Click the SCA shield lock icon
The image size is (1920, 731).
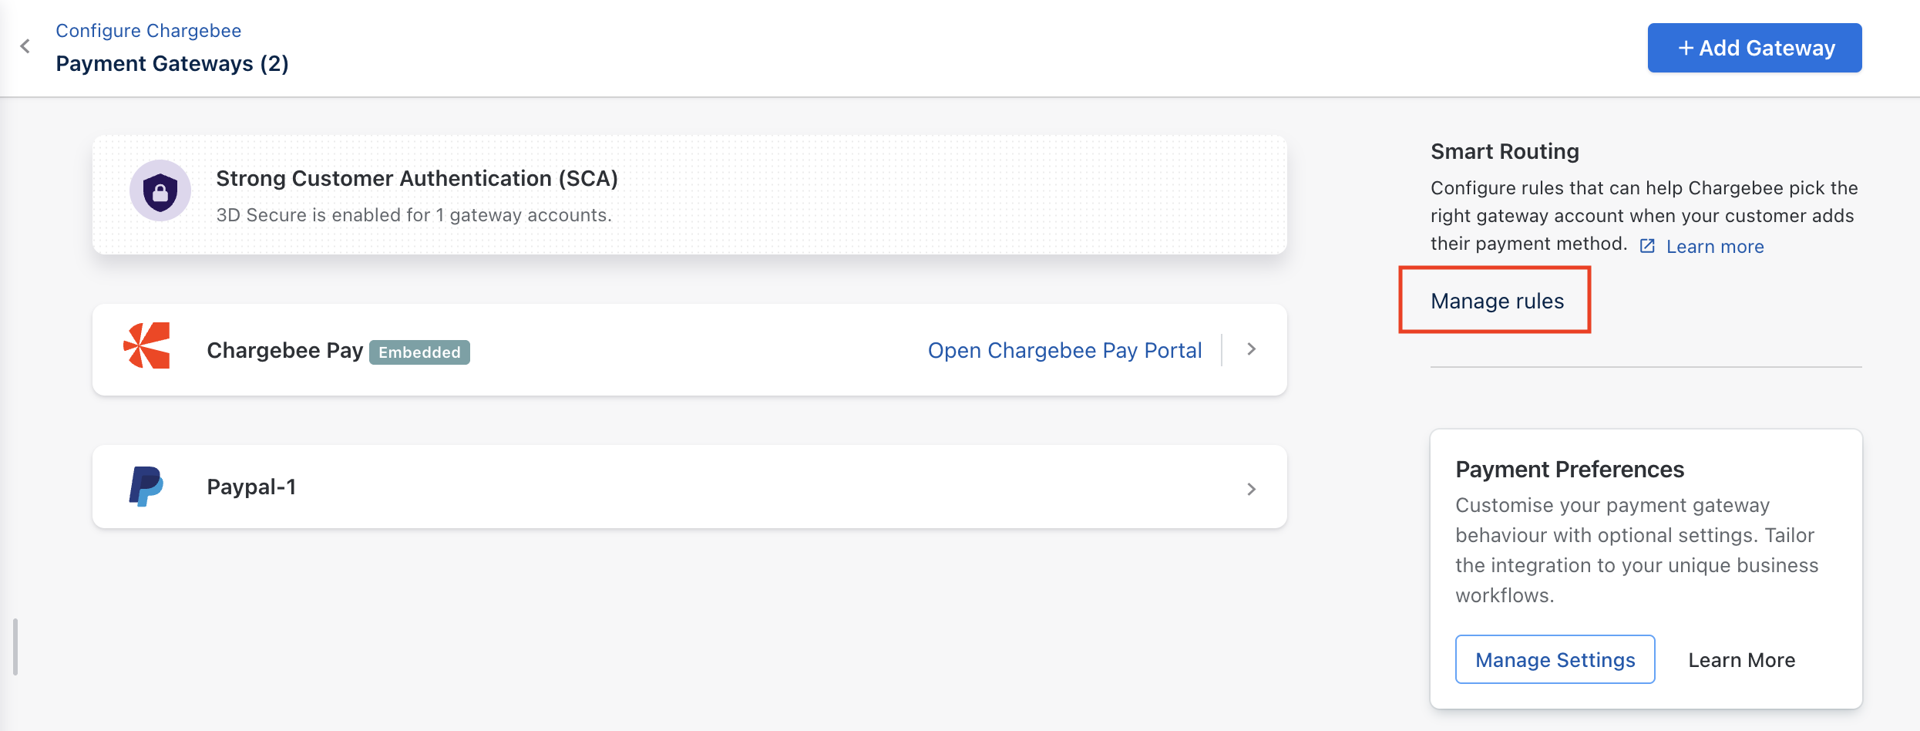click(x=160, y=190)
